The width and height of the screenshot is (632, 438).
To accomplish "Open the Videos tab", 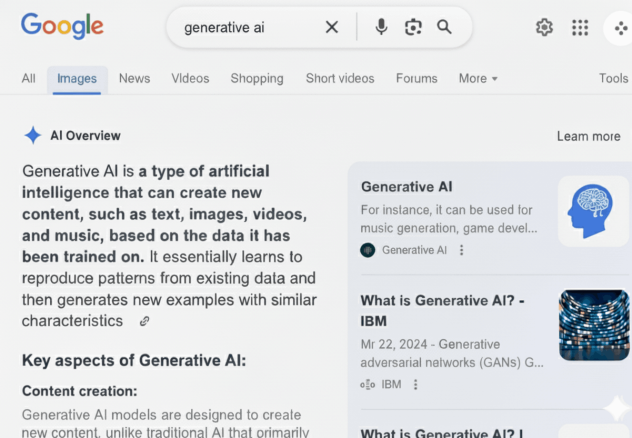I will (190, 78).
